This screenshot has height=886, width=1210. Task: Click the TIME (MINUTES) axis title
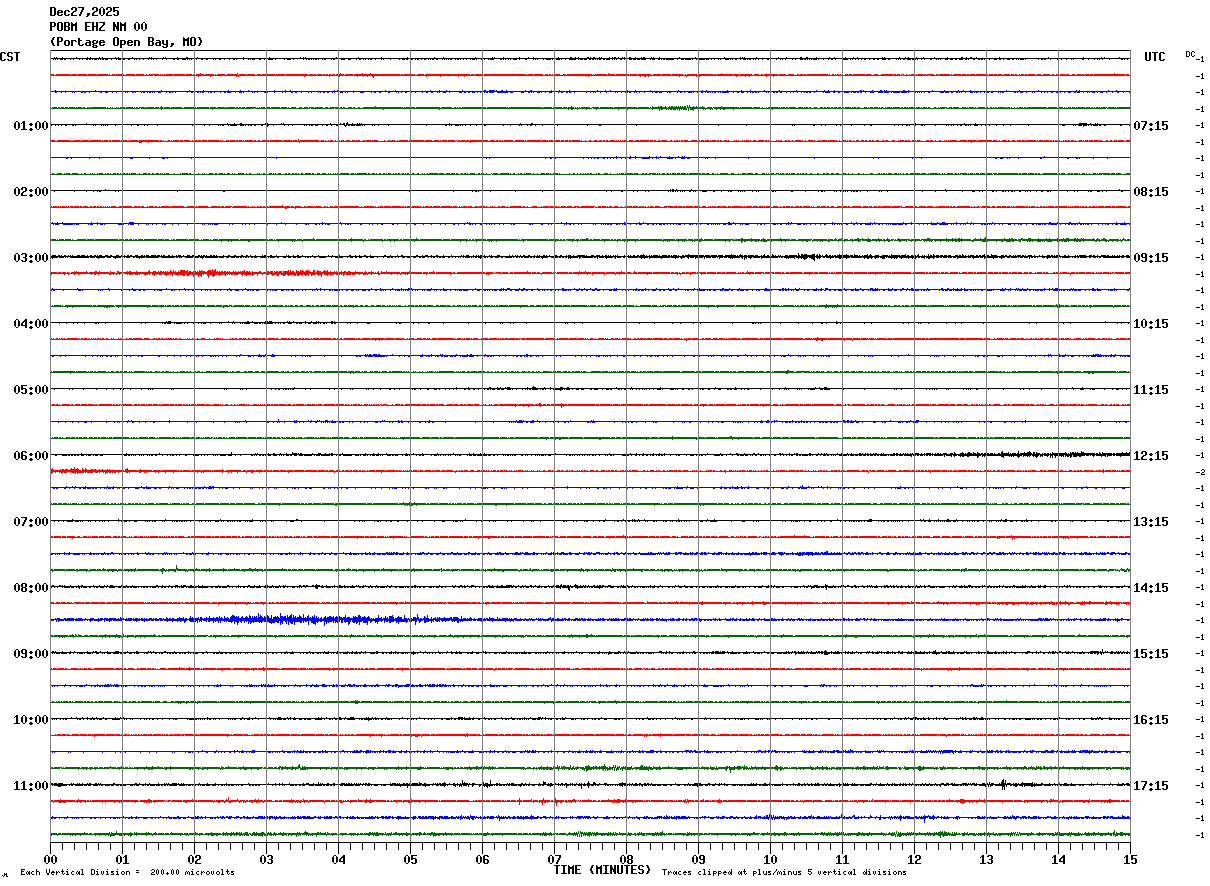602,870
